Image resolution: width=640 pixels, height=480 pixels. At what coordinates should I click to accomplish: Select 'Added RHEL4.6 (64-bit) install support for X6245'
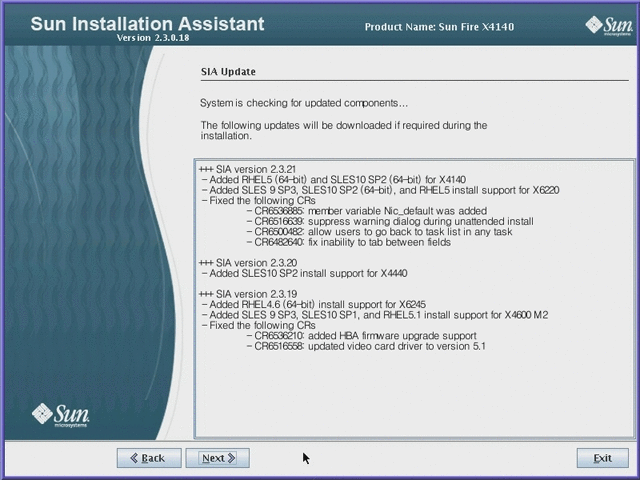pyautogui.click(x=314, y=304)
